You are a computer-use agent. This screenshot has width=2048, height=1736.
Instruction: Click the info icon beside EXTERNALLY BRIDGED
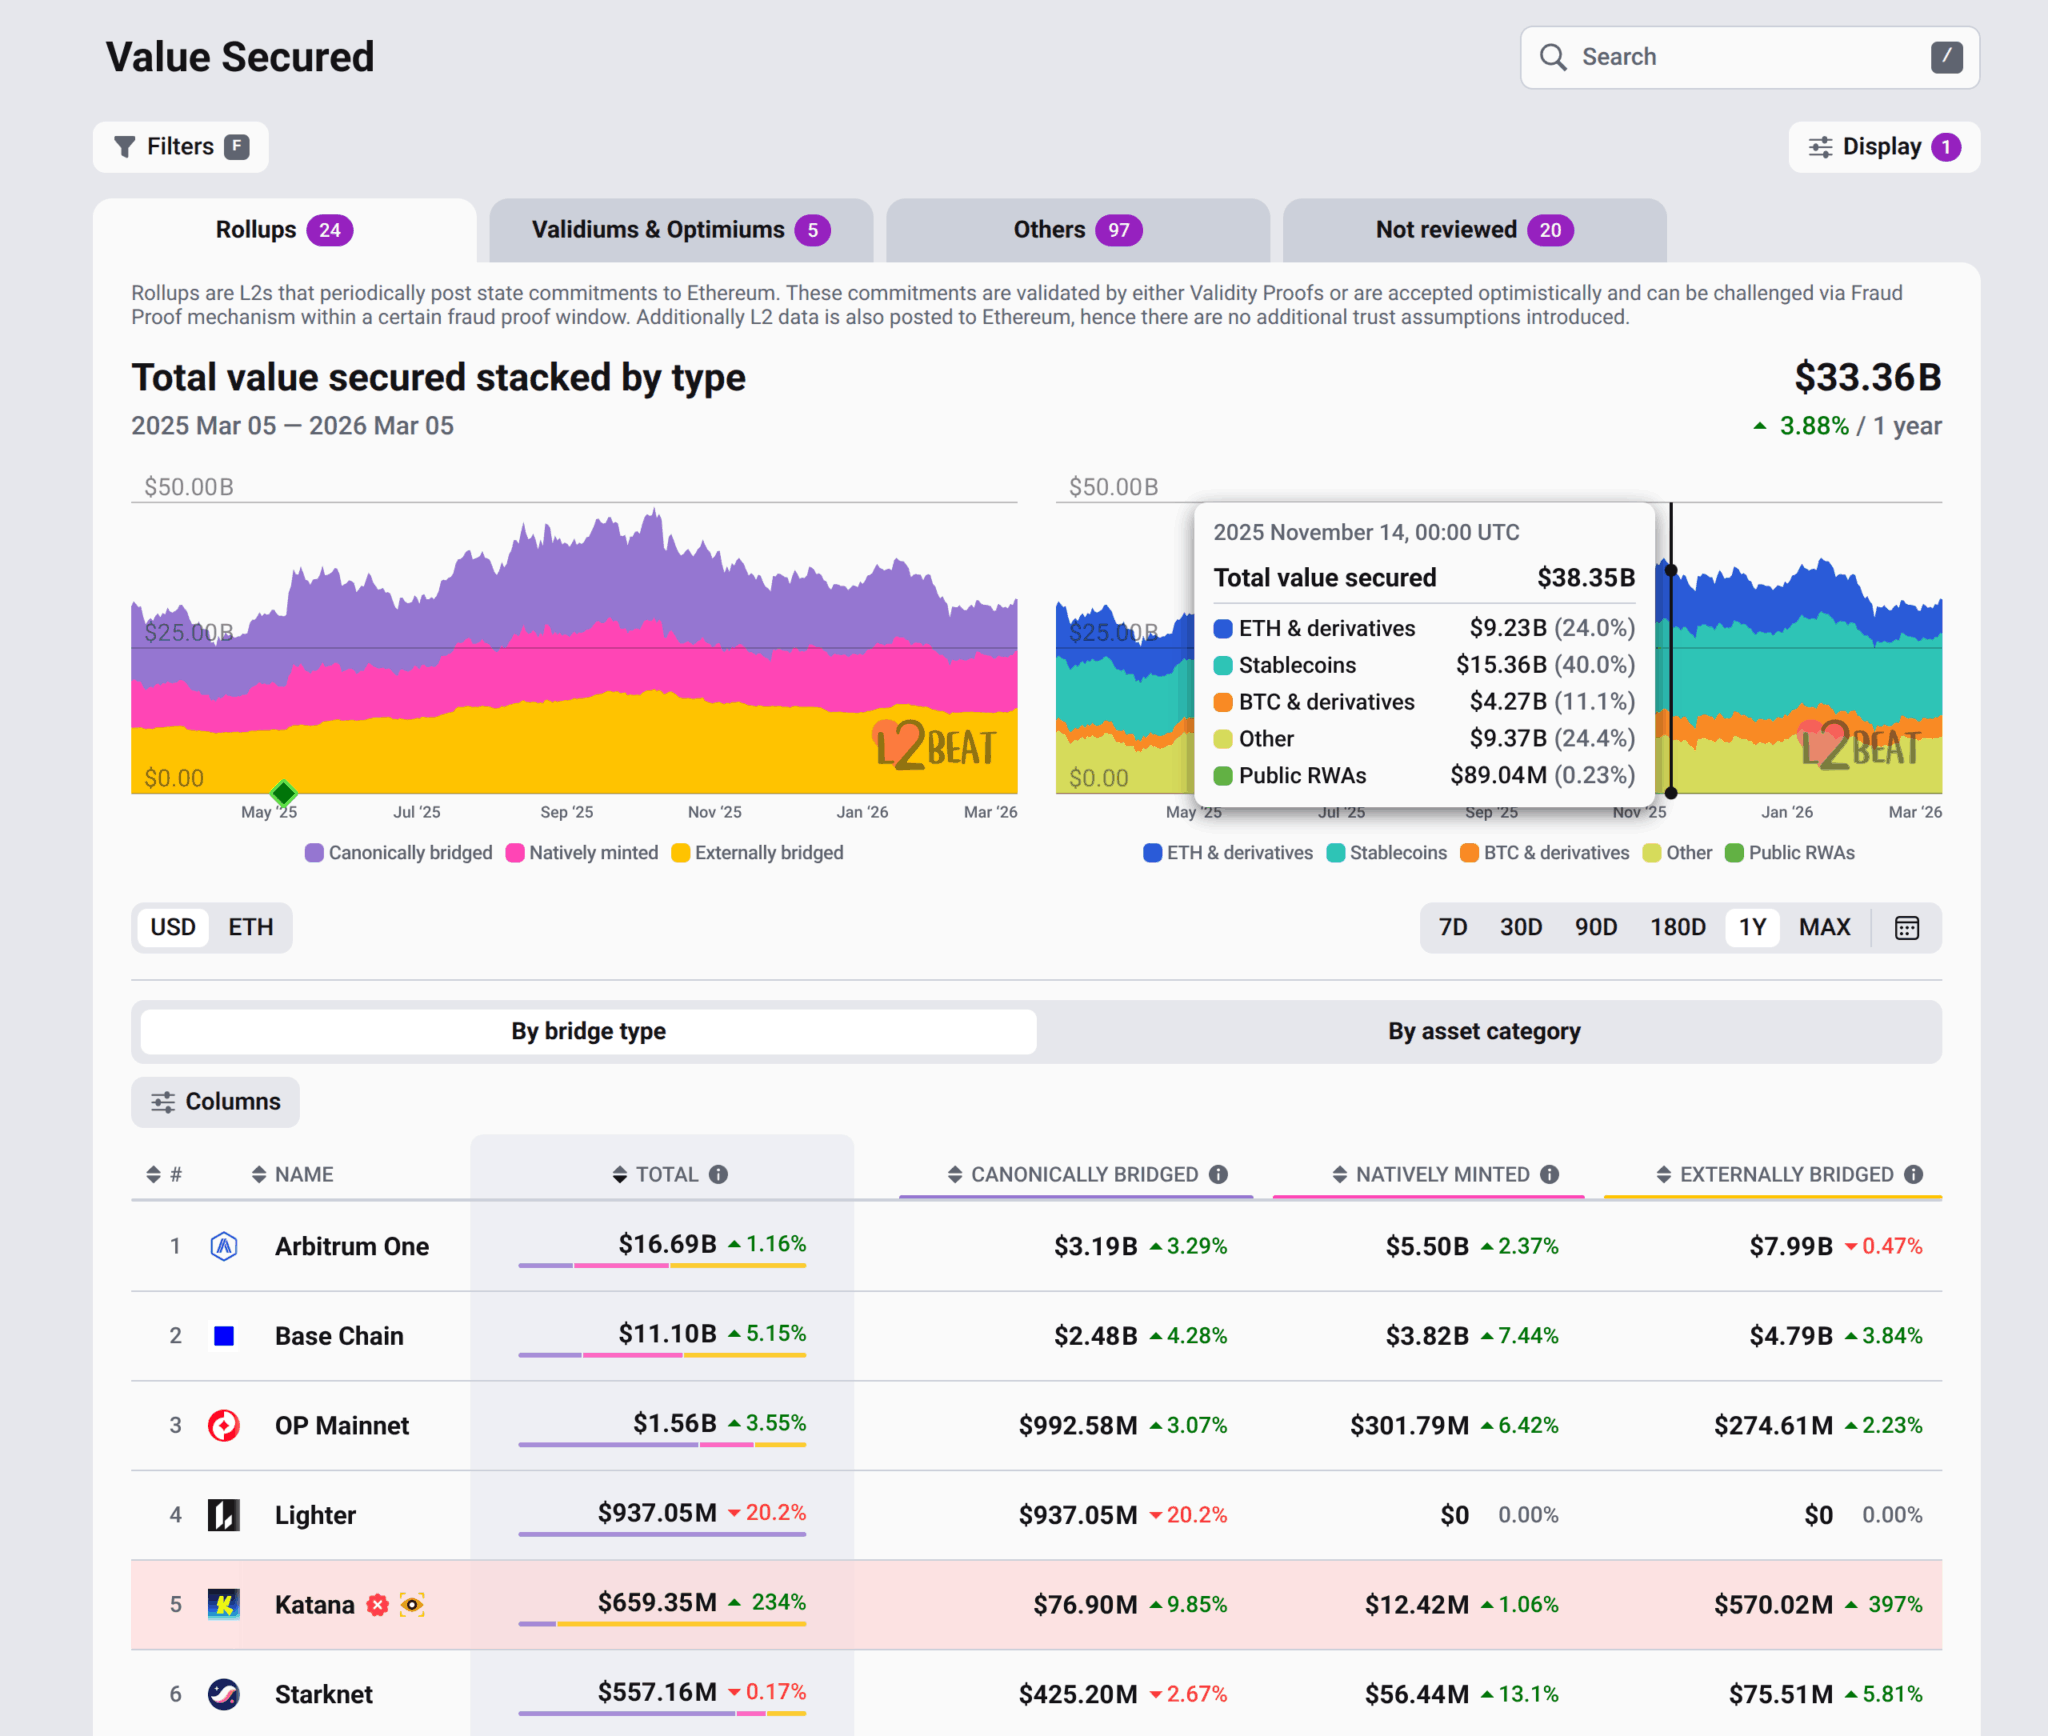[1913, 1174]
